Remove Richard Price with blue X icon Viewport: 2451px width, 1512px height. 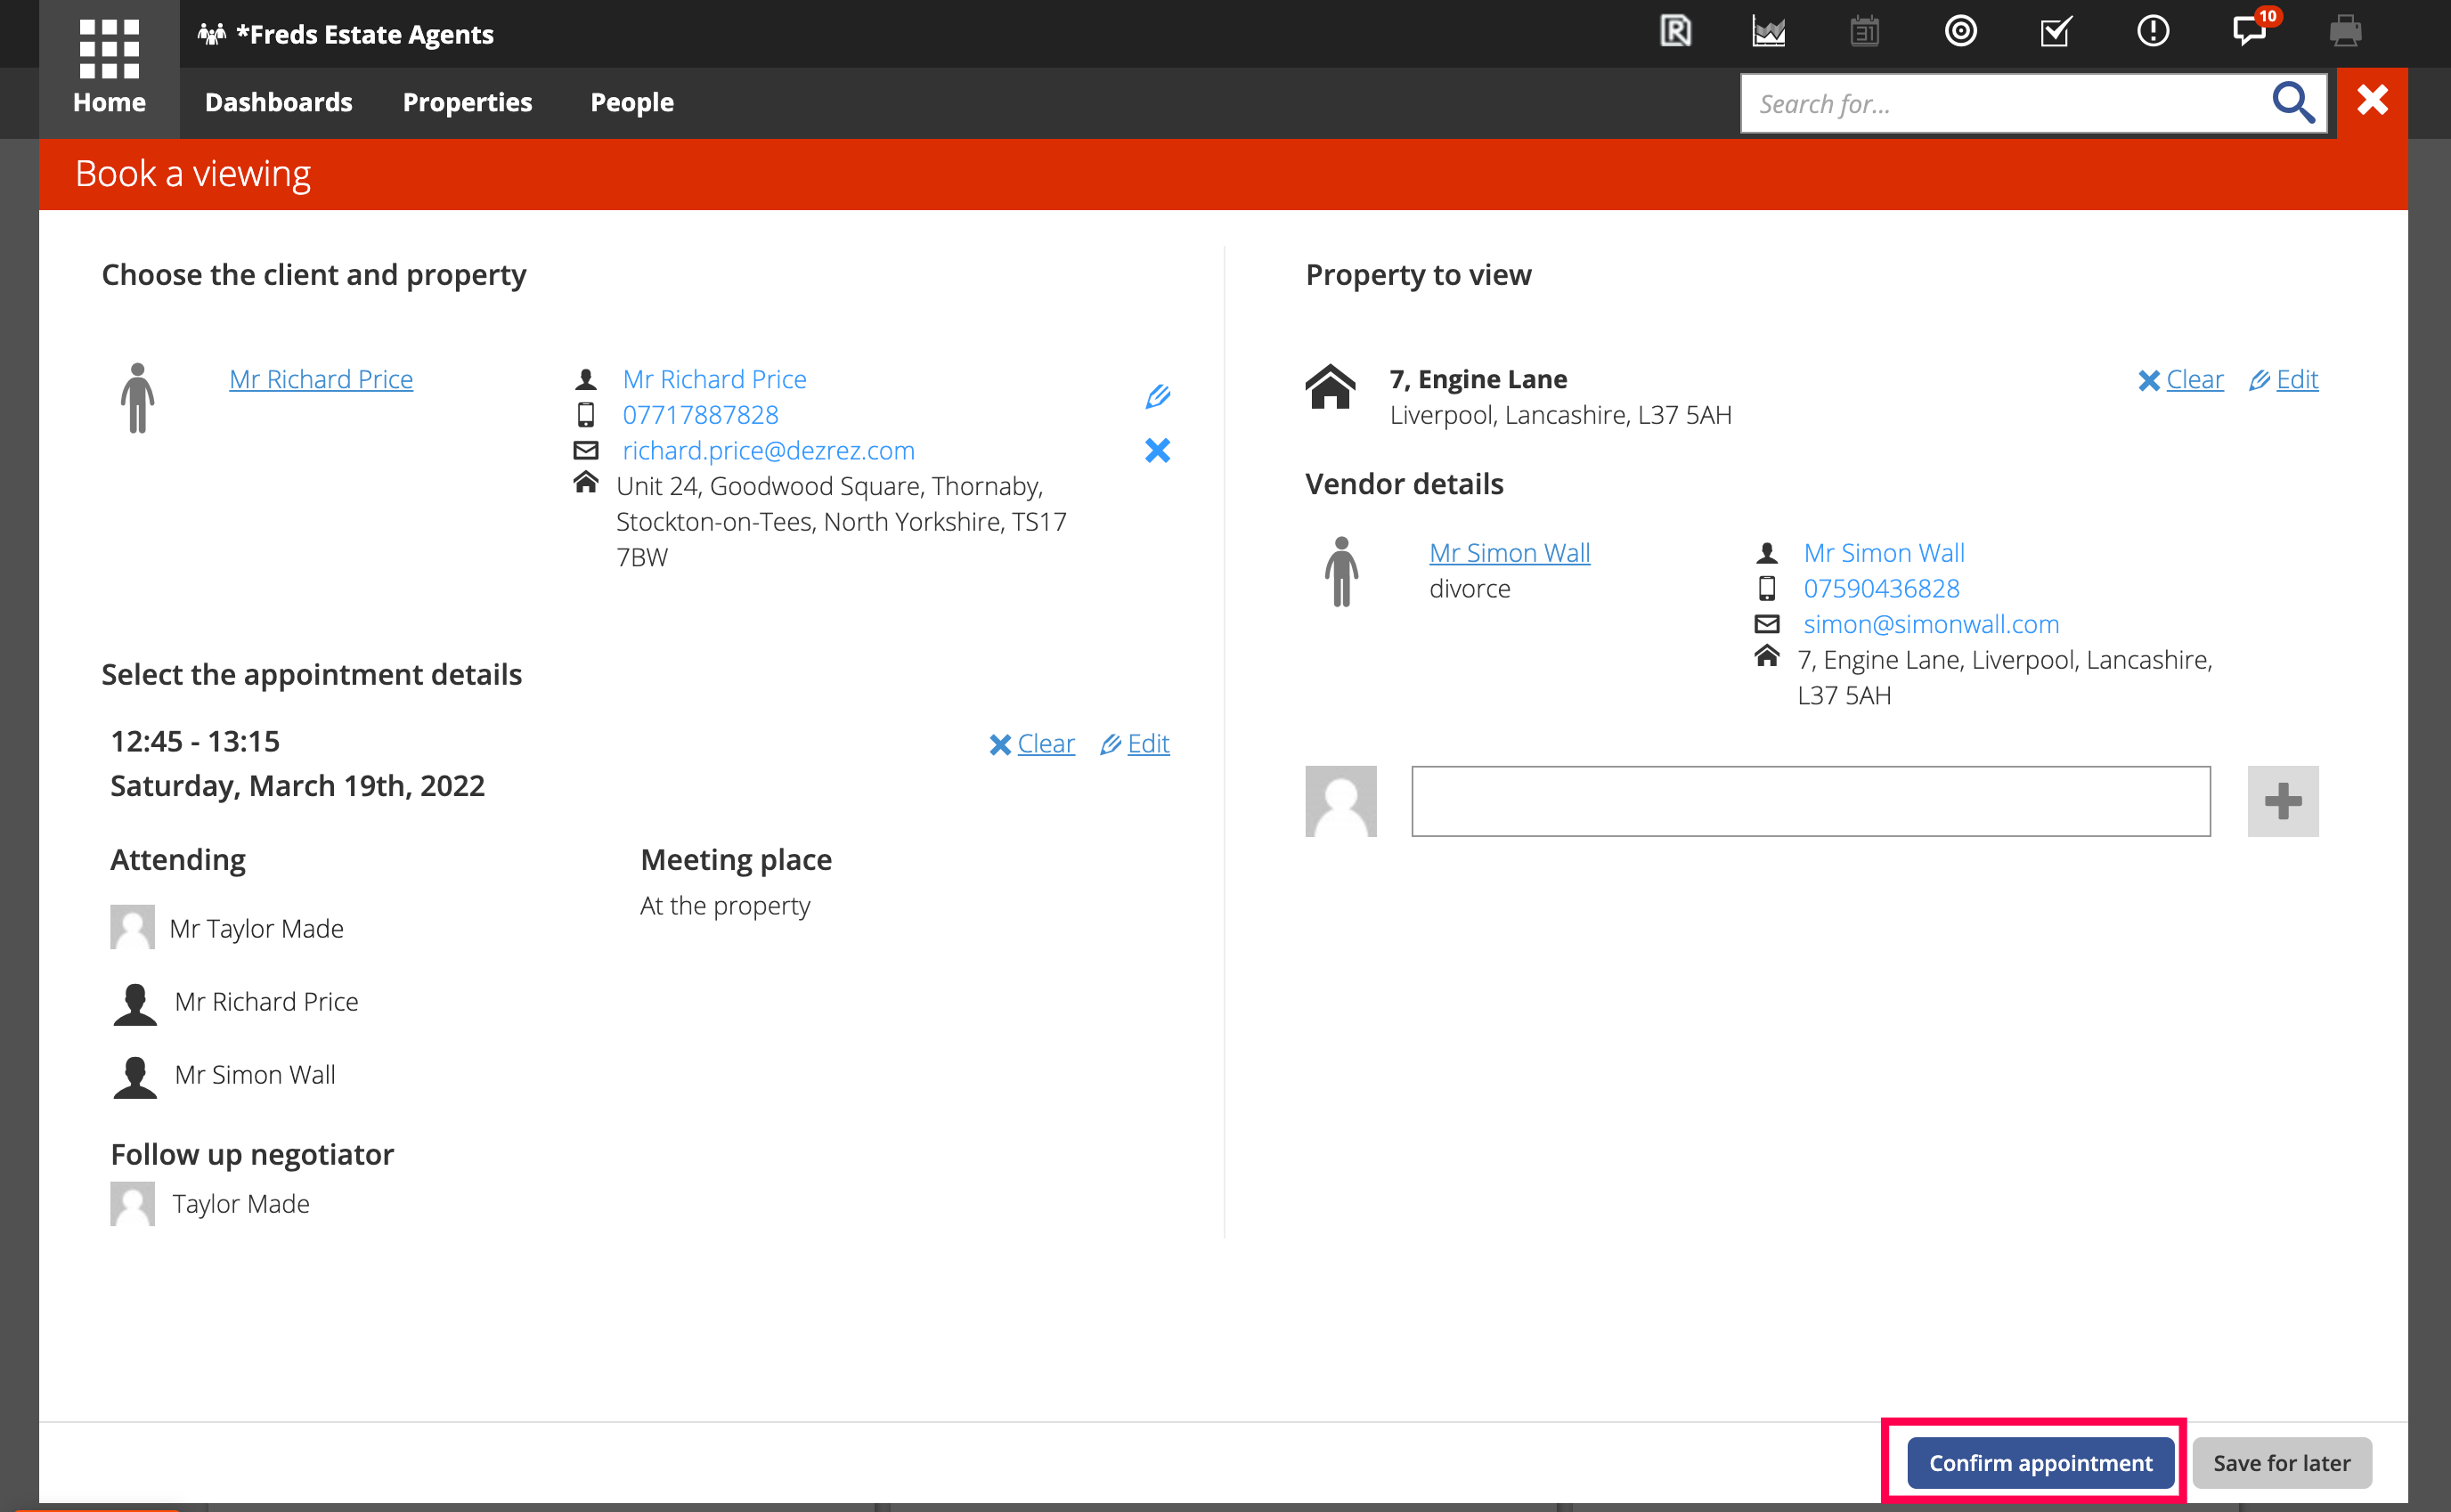coord(1157,450)
